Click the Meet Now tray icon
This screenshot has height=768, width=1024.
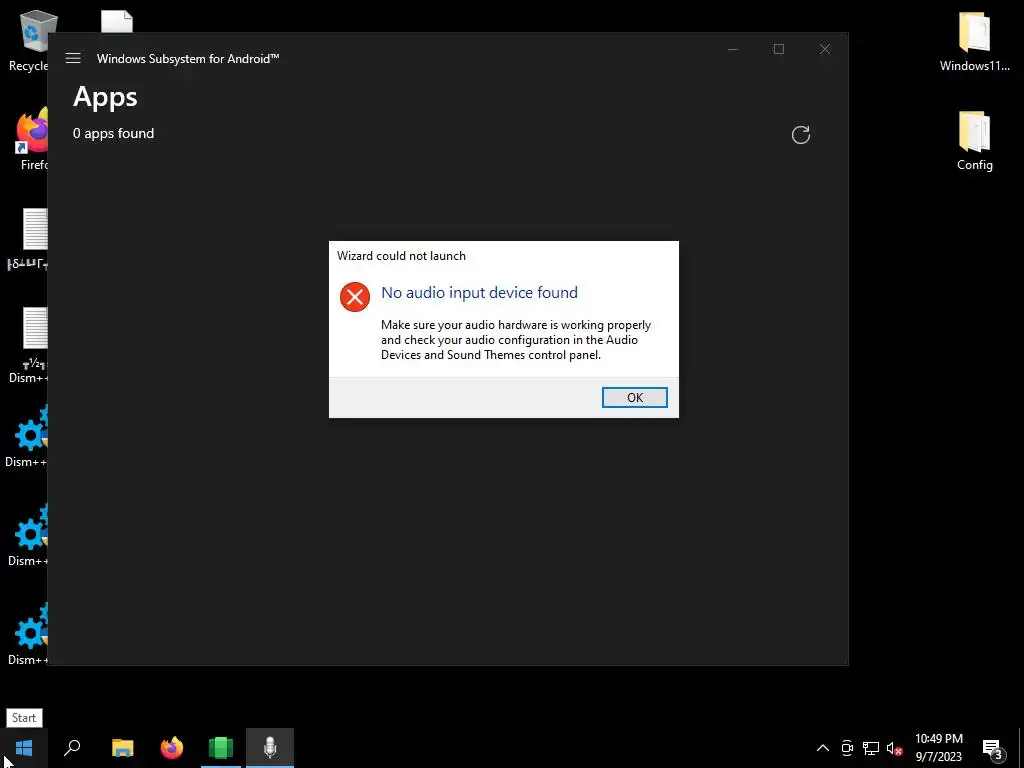847,748
